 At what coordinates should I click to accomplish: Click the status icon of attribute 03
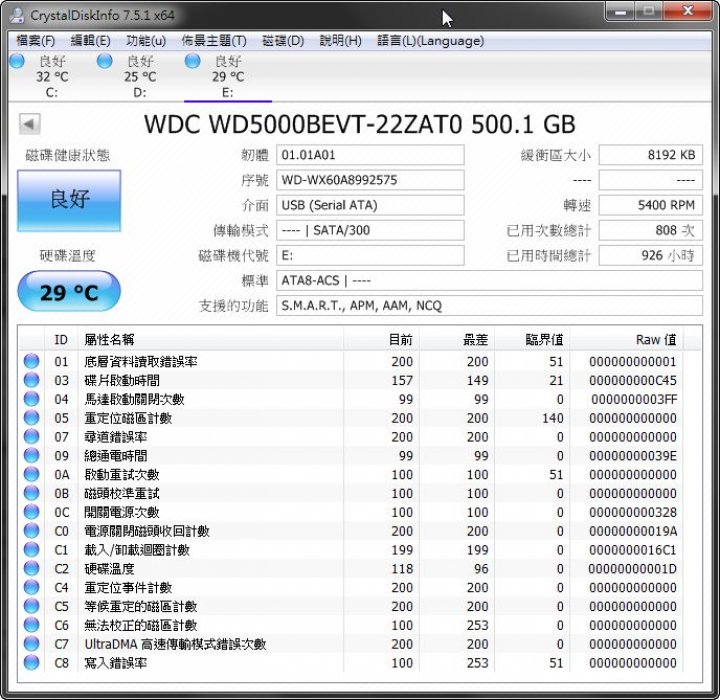31,380
